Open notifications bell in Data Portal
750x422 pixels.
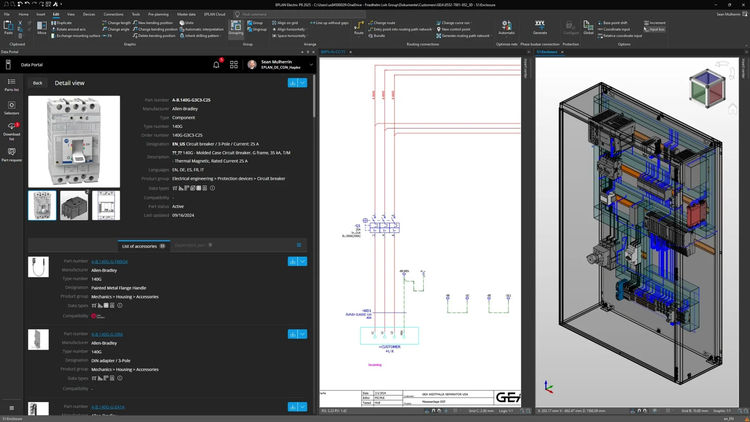(217, 64)
